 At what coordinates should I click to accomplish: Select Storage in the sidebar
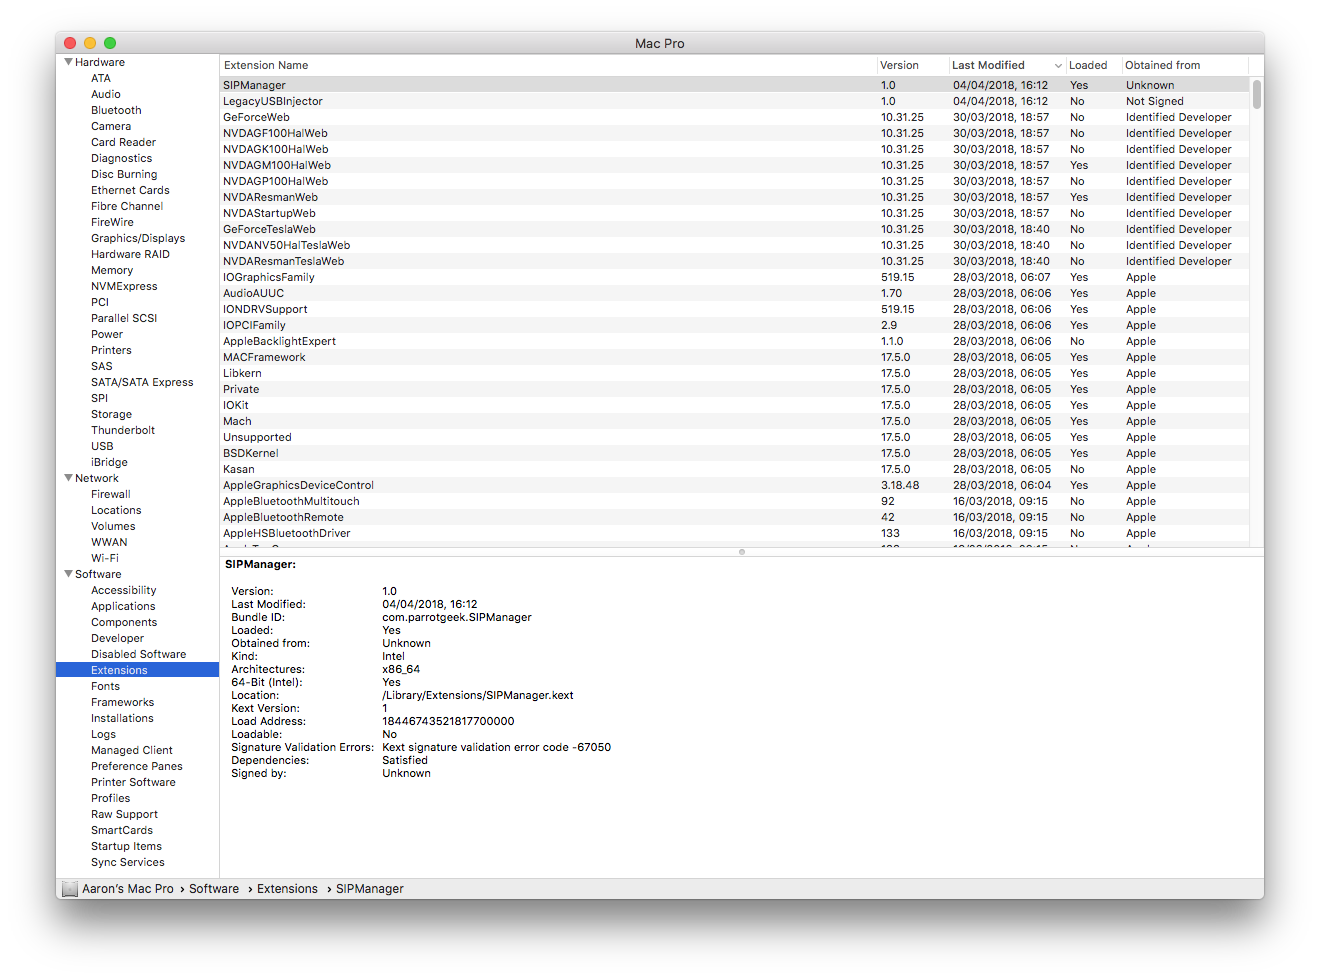tap(111, 414)
